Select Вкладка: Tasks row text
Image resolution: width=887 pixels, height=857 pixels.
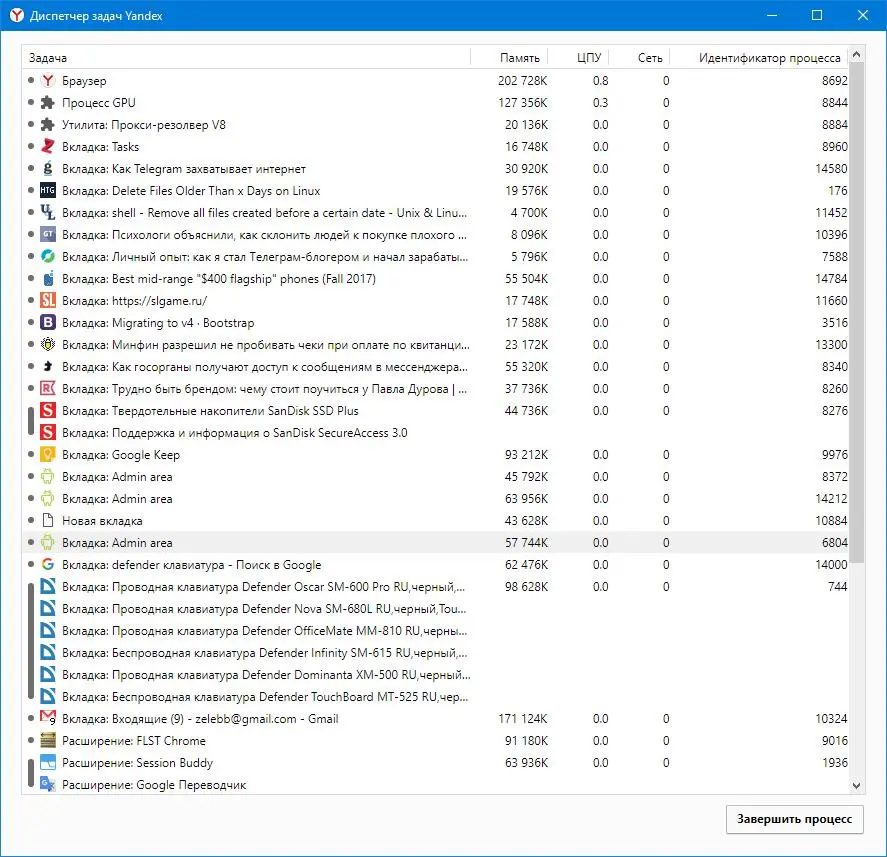tap(100, 147)
